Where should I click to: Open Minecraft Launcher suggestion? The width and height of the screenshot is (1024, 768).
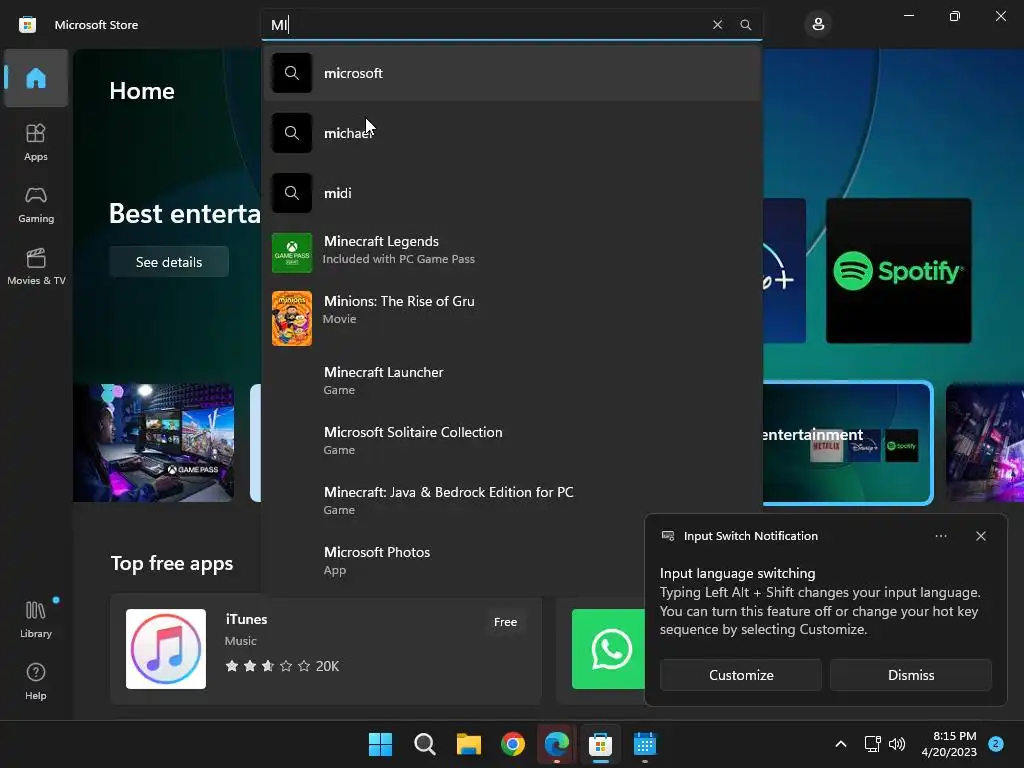pos(511,381)
